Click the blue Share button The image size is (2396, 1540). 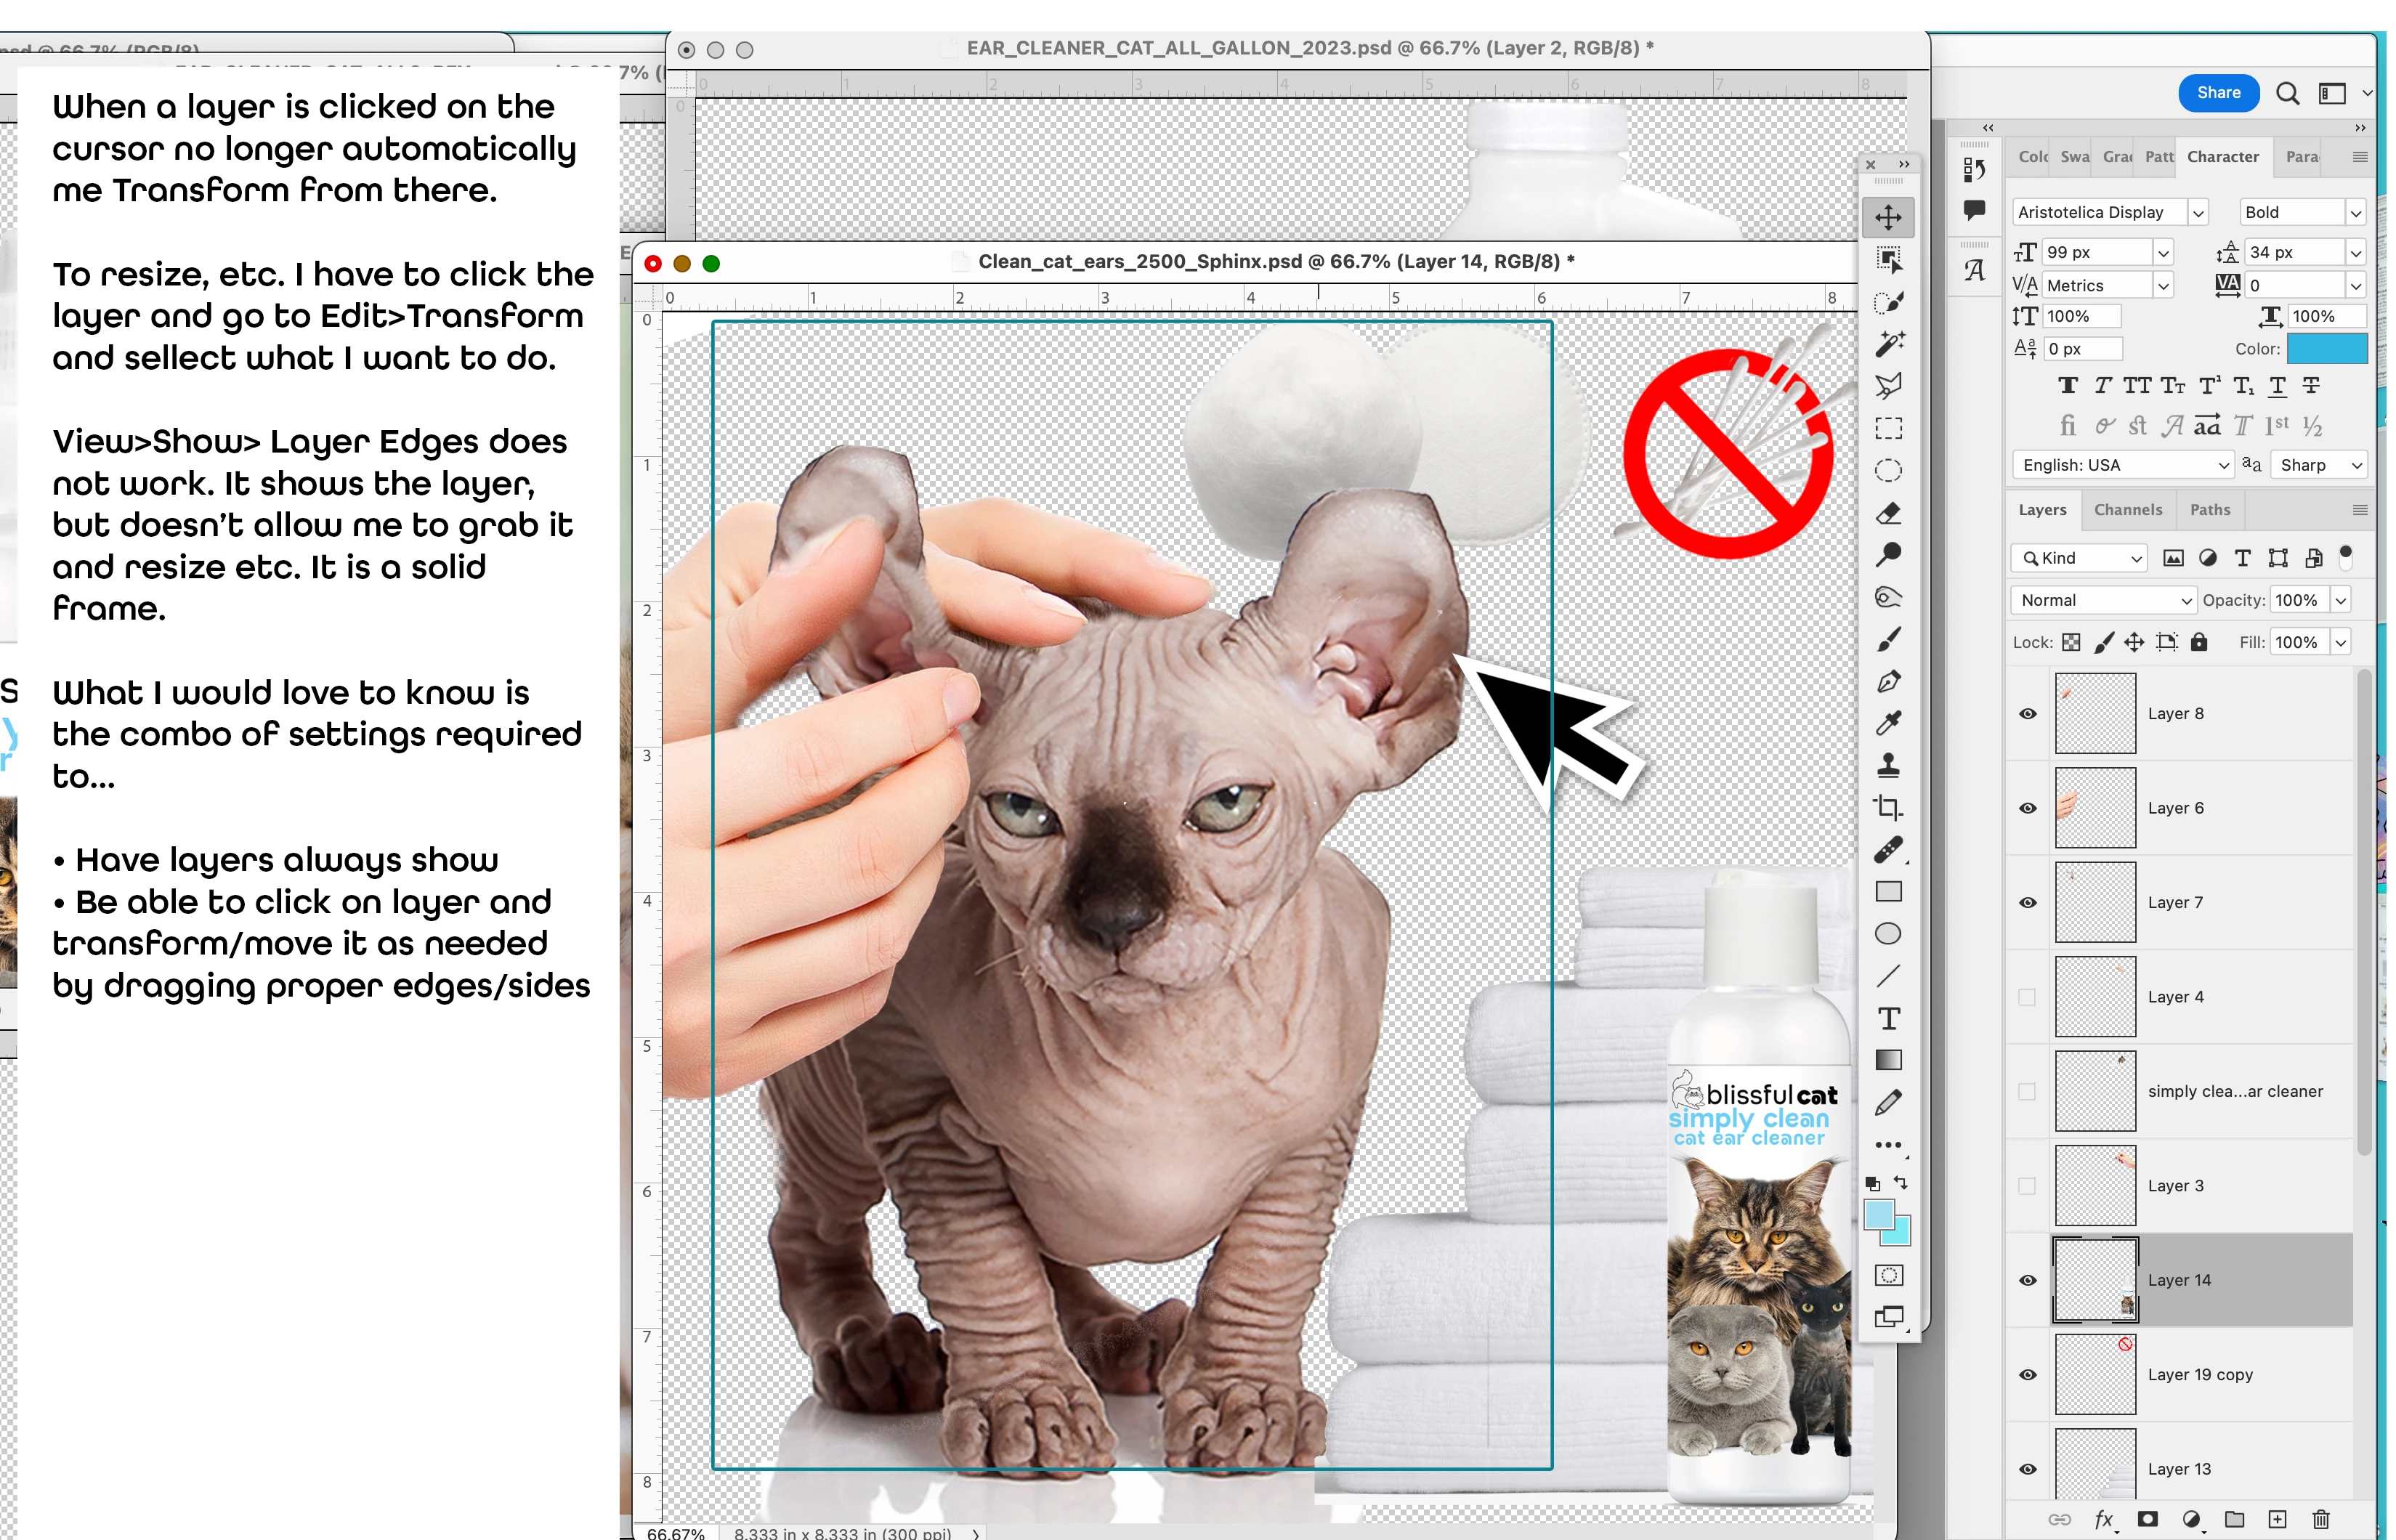coord(2217,93)
